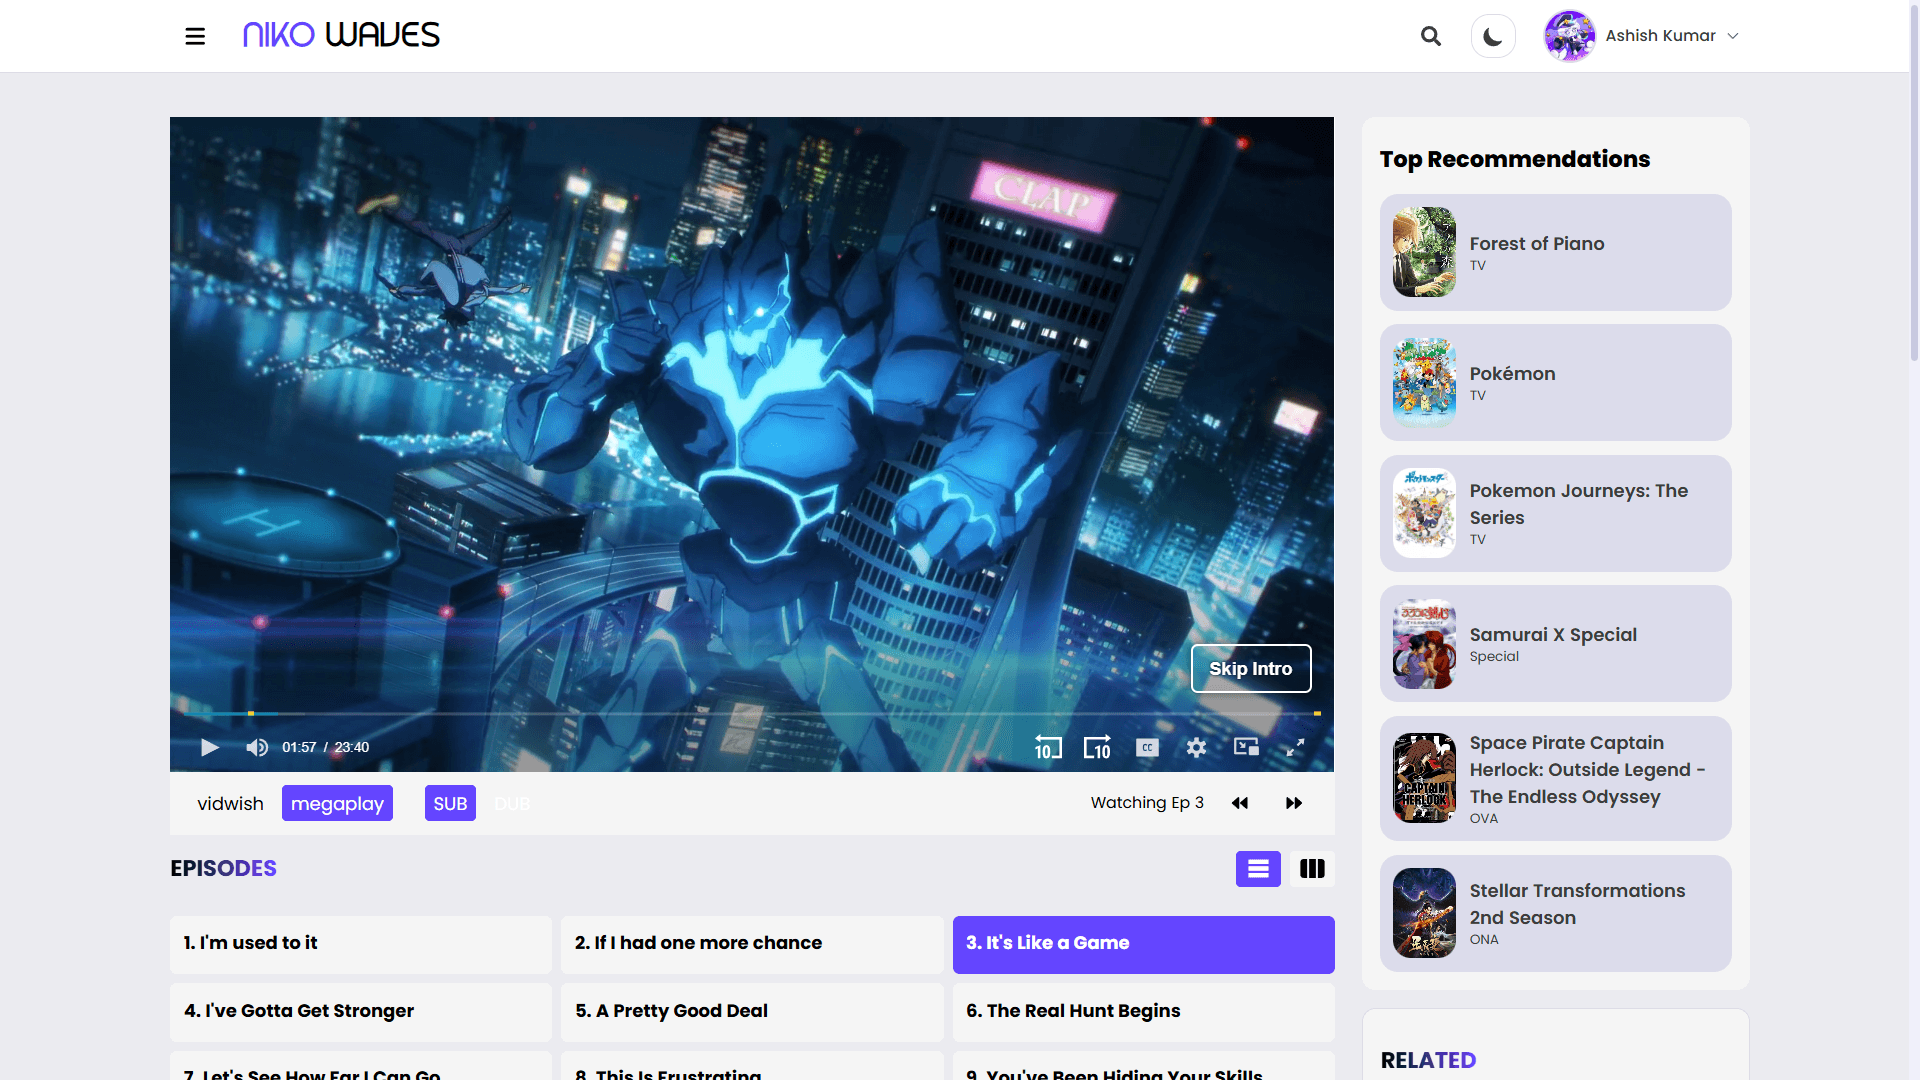The width and height of the screenshot is (1920, 1080).
Task: Go to previous episode
Action: (x=1240, y=803)
